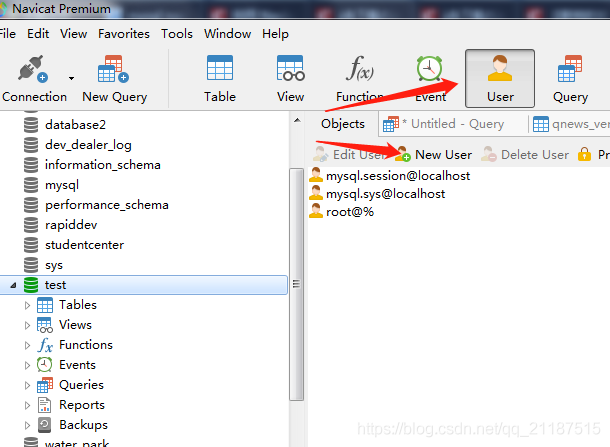Click the Functions fx icon in tree
The width and height of the screenshot is (610, 447).
(45, 345)
